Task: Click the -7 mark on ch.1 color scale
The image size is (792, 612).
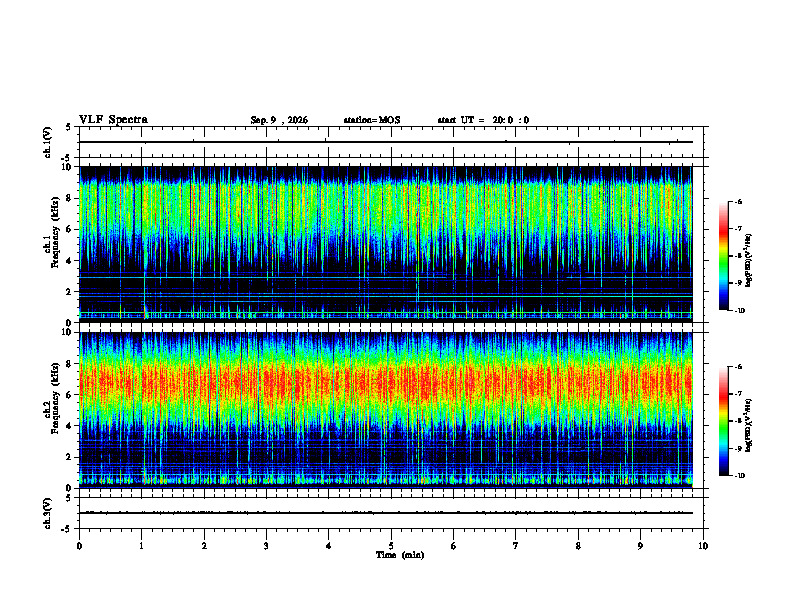Action: (738, 229)
